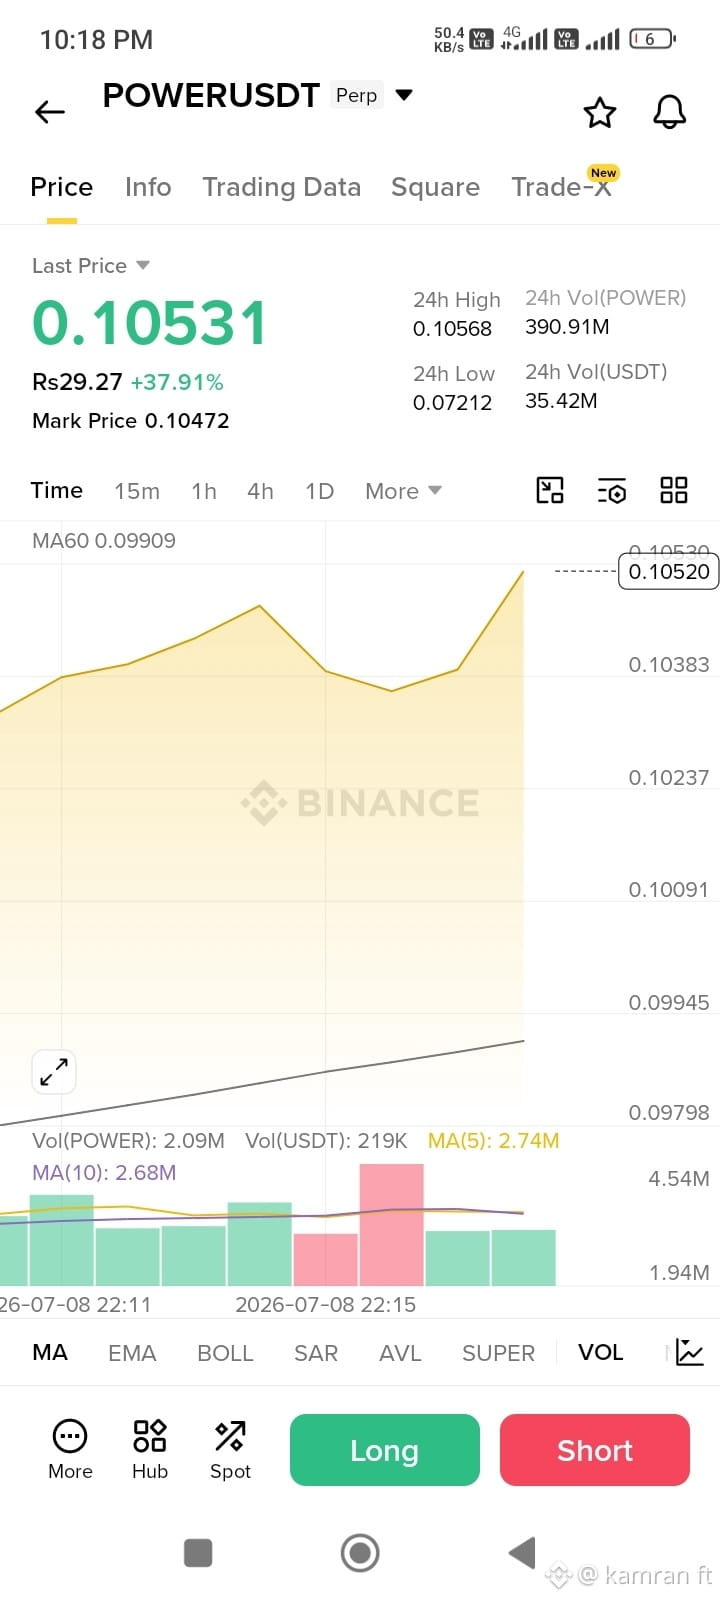
Task: Expand the POWERUSDT Perp pair dropdown
Action: (x=404, y=95)
